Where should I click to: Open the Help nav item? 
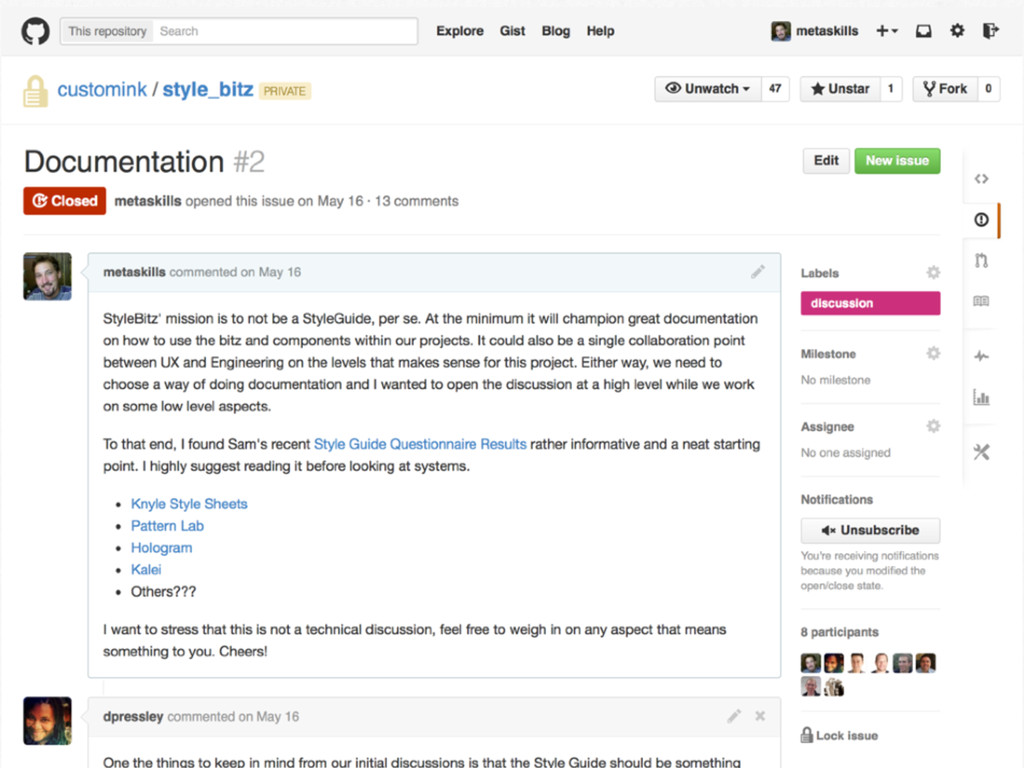click(x=600, y=31)
